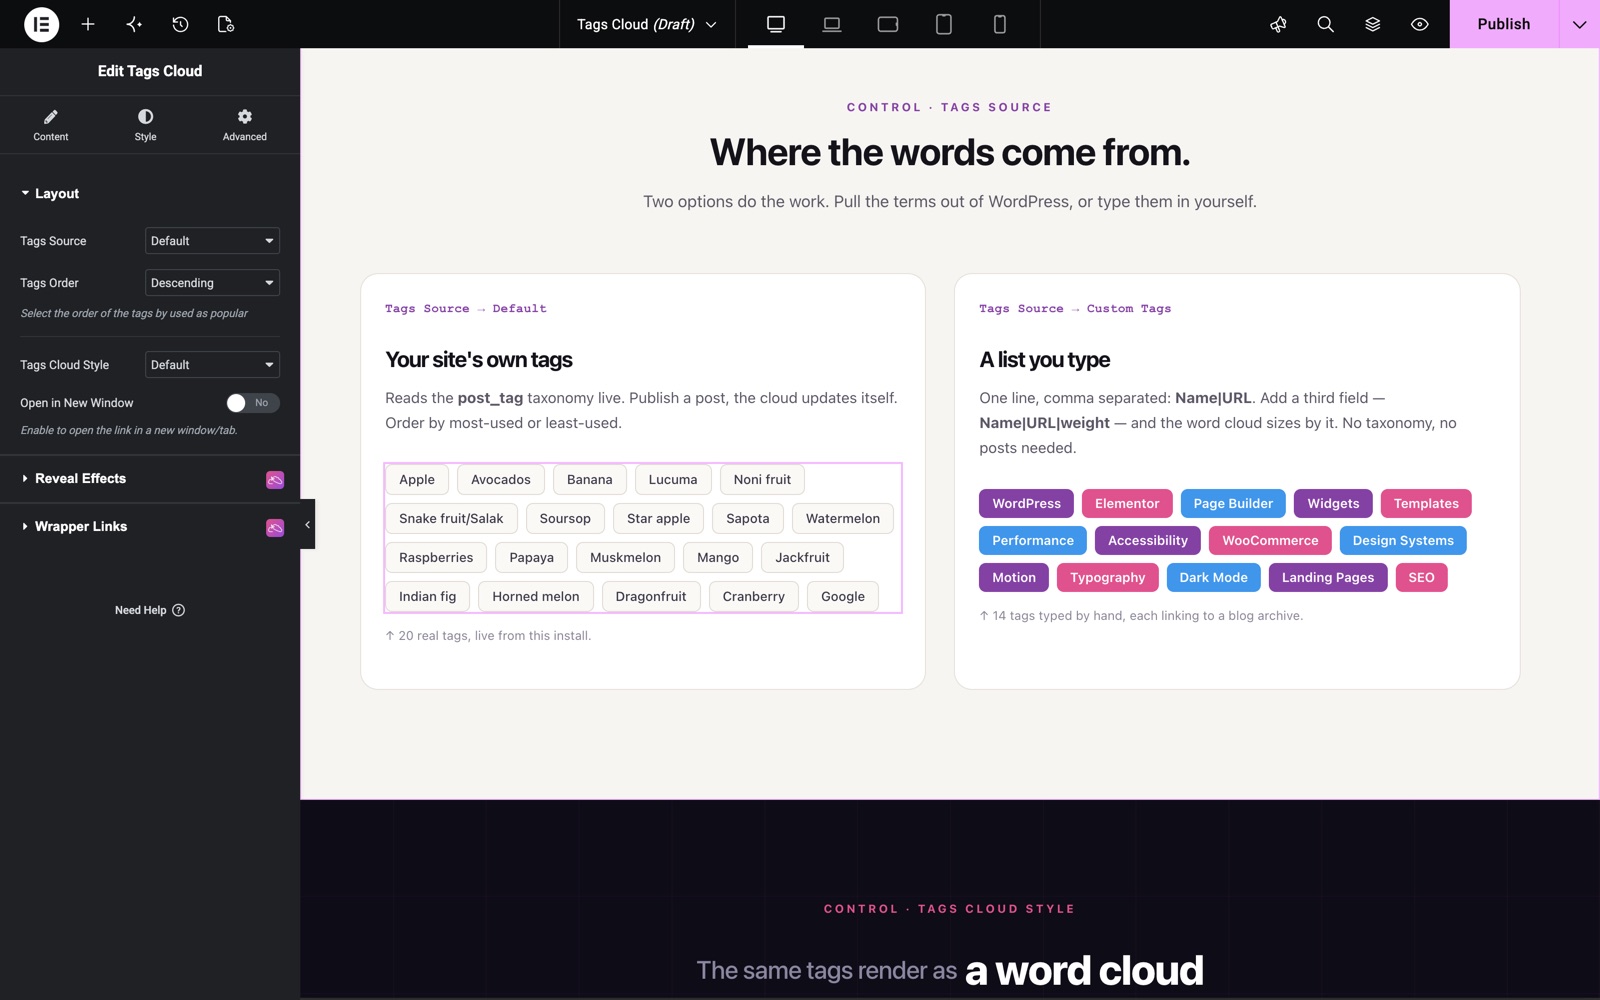Open the Tags Cloud Style dropdown
Image resolution: width=1600 pixels, height=1000 pixels.
(212, 365)
